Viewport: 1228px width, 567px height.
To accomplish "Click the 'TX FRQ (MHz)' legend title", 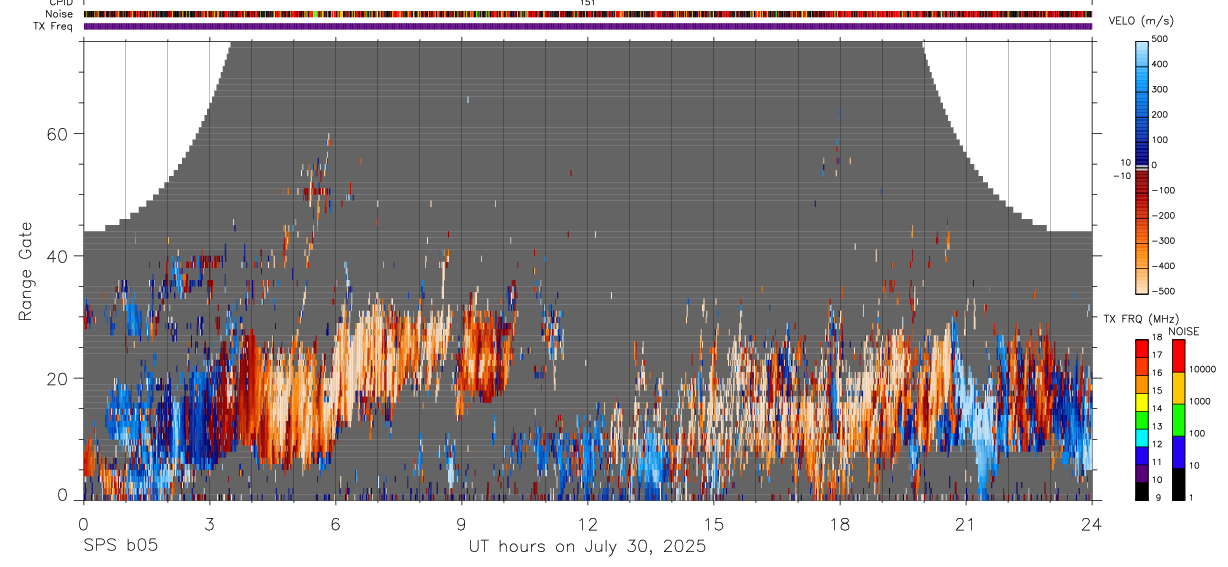I will tap(1141, 319).
